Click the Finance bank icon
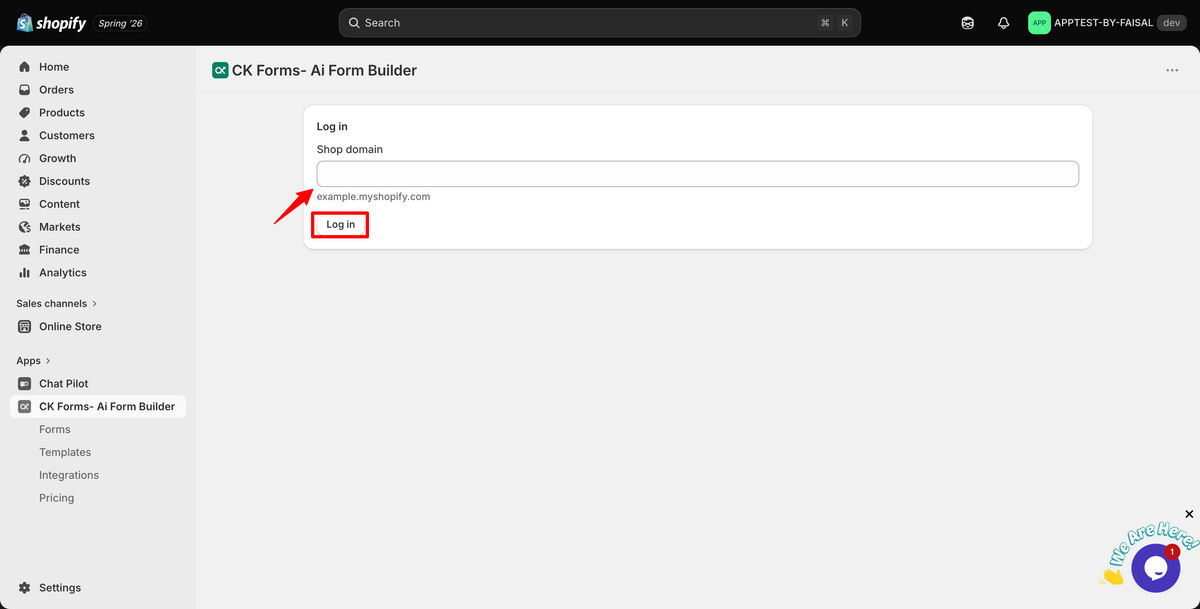The width and height of the screenshot is (1200, 609). coord(25,250)
